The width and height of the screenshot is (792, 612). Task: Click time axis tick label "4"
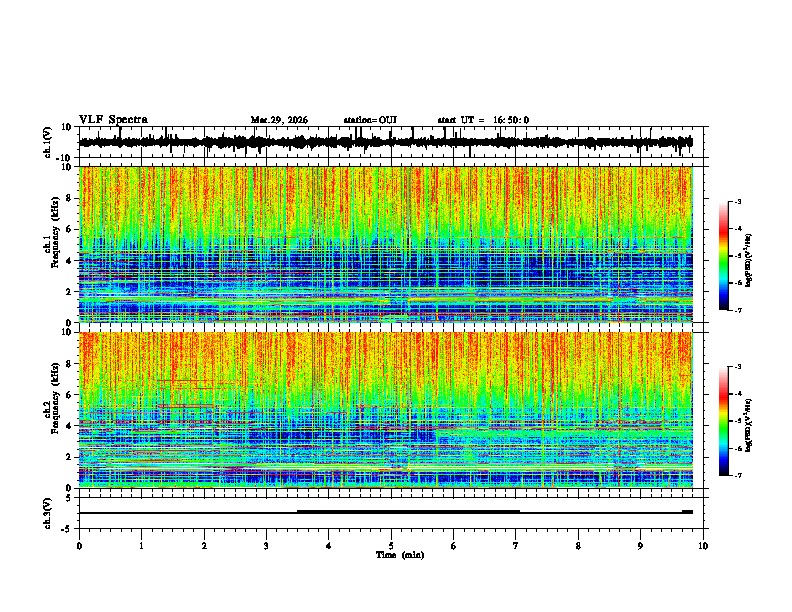(x=329, y=546)
